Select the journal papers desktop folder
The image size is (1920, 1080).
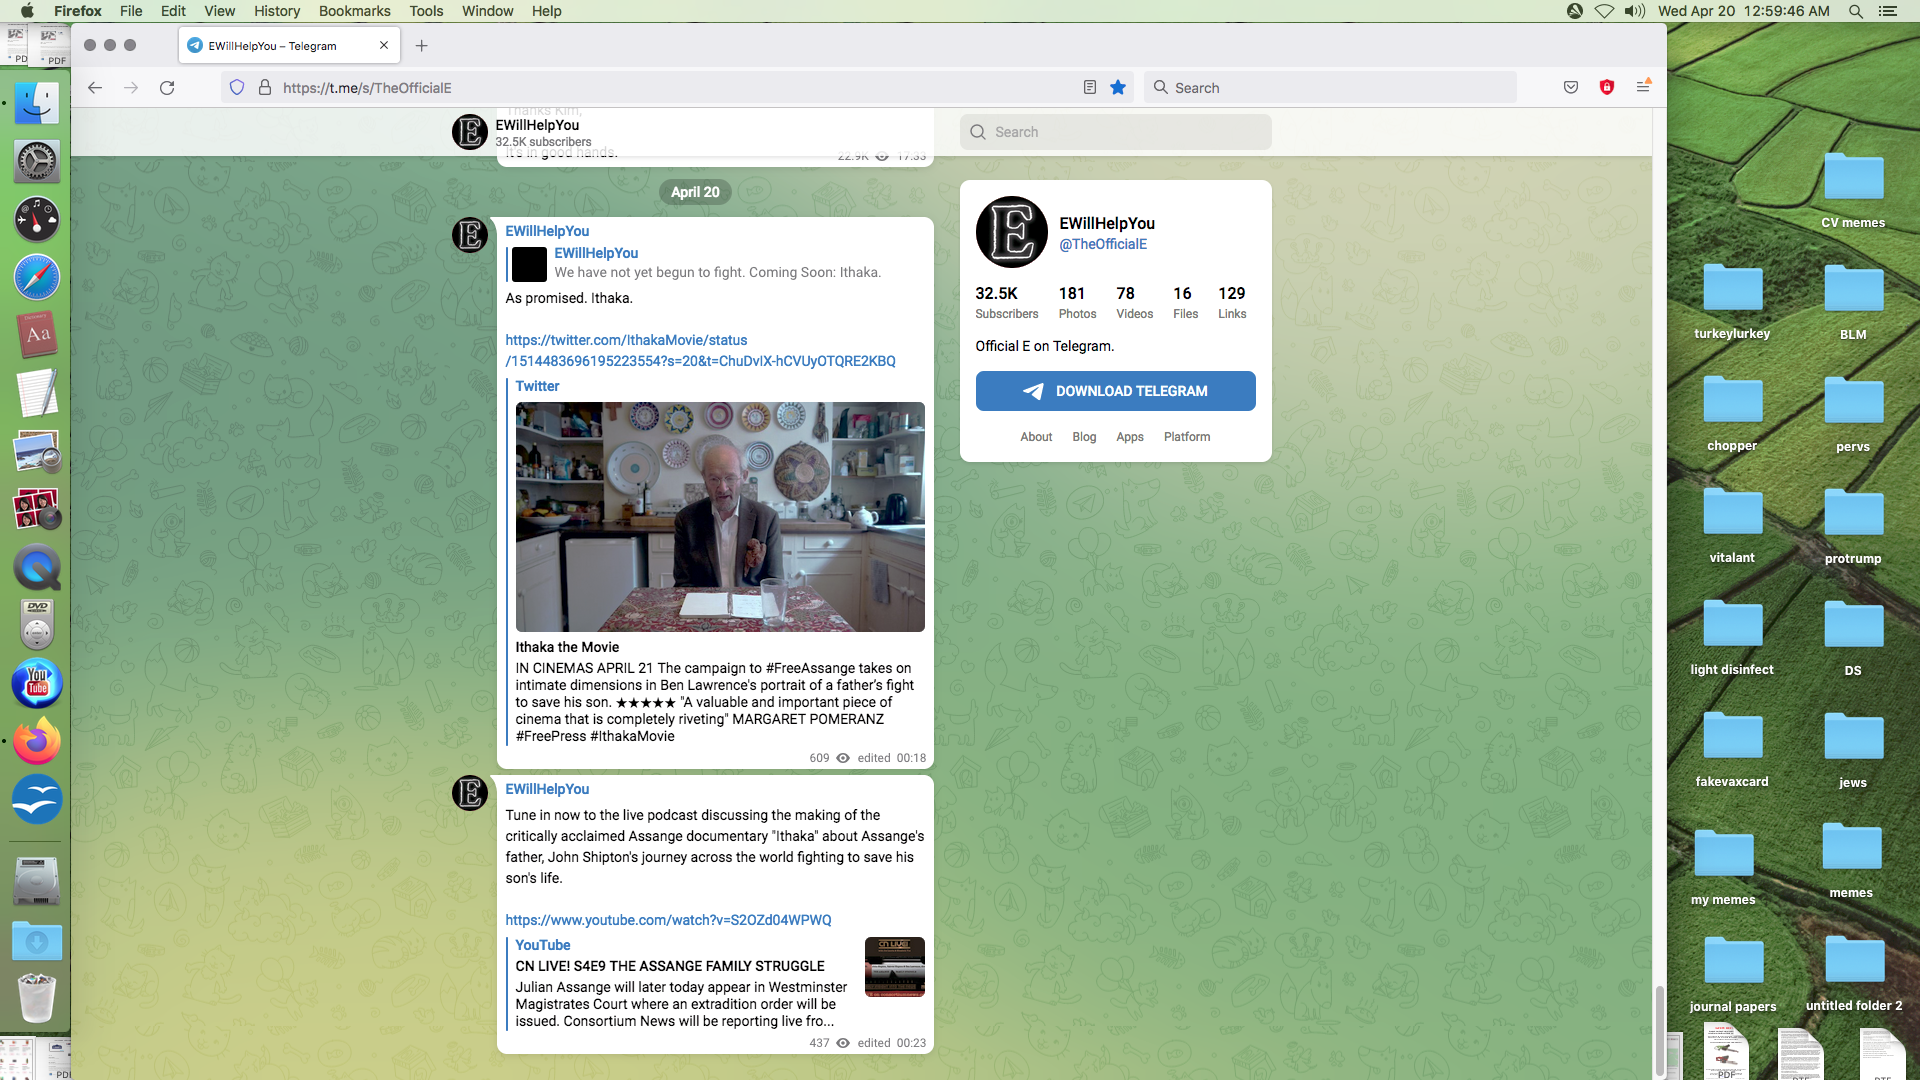click(x=1733, y=974)
